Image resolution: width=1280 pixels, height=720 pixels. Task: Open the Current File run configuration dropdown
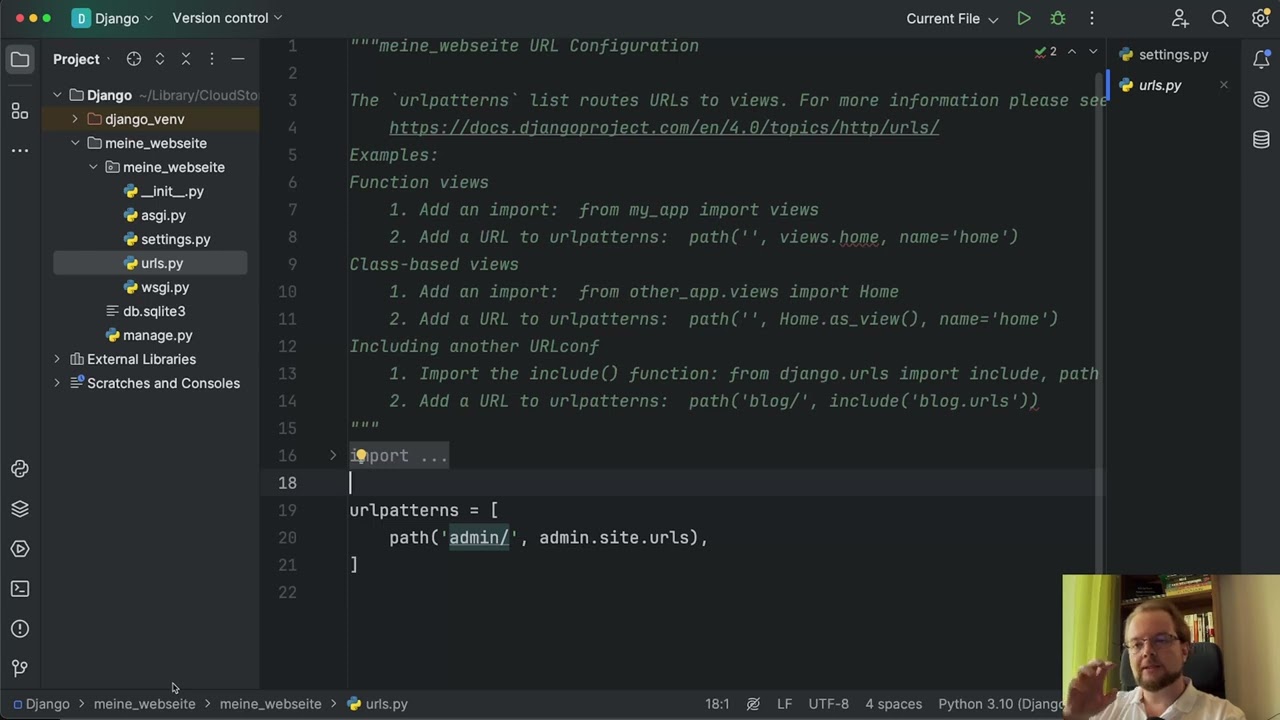(952, 18)
